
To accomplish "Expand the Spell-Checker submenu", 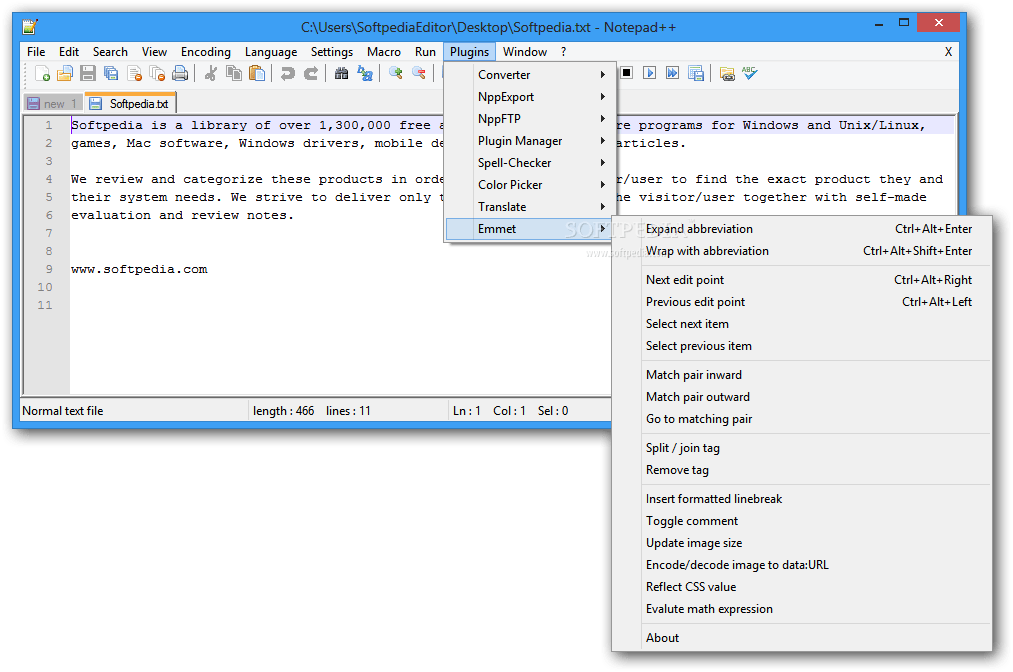I will 529,163.
